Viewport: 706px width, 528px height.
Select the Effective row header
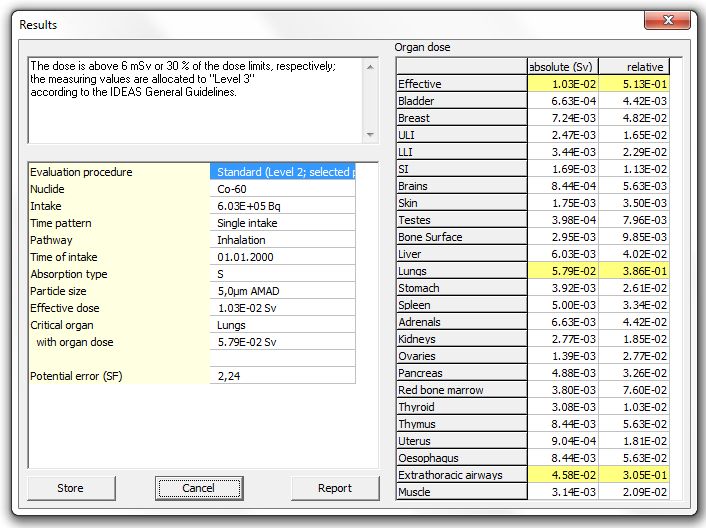(462, 84)
